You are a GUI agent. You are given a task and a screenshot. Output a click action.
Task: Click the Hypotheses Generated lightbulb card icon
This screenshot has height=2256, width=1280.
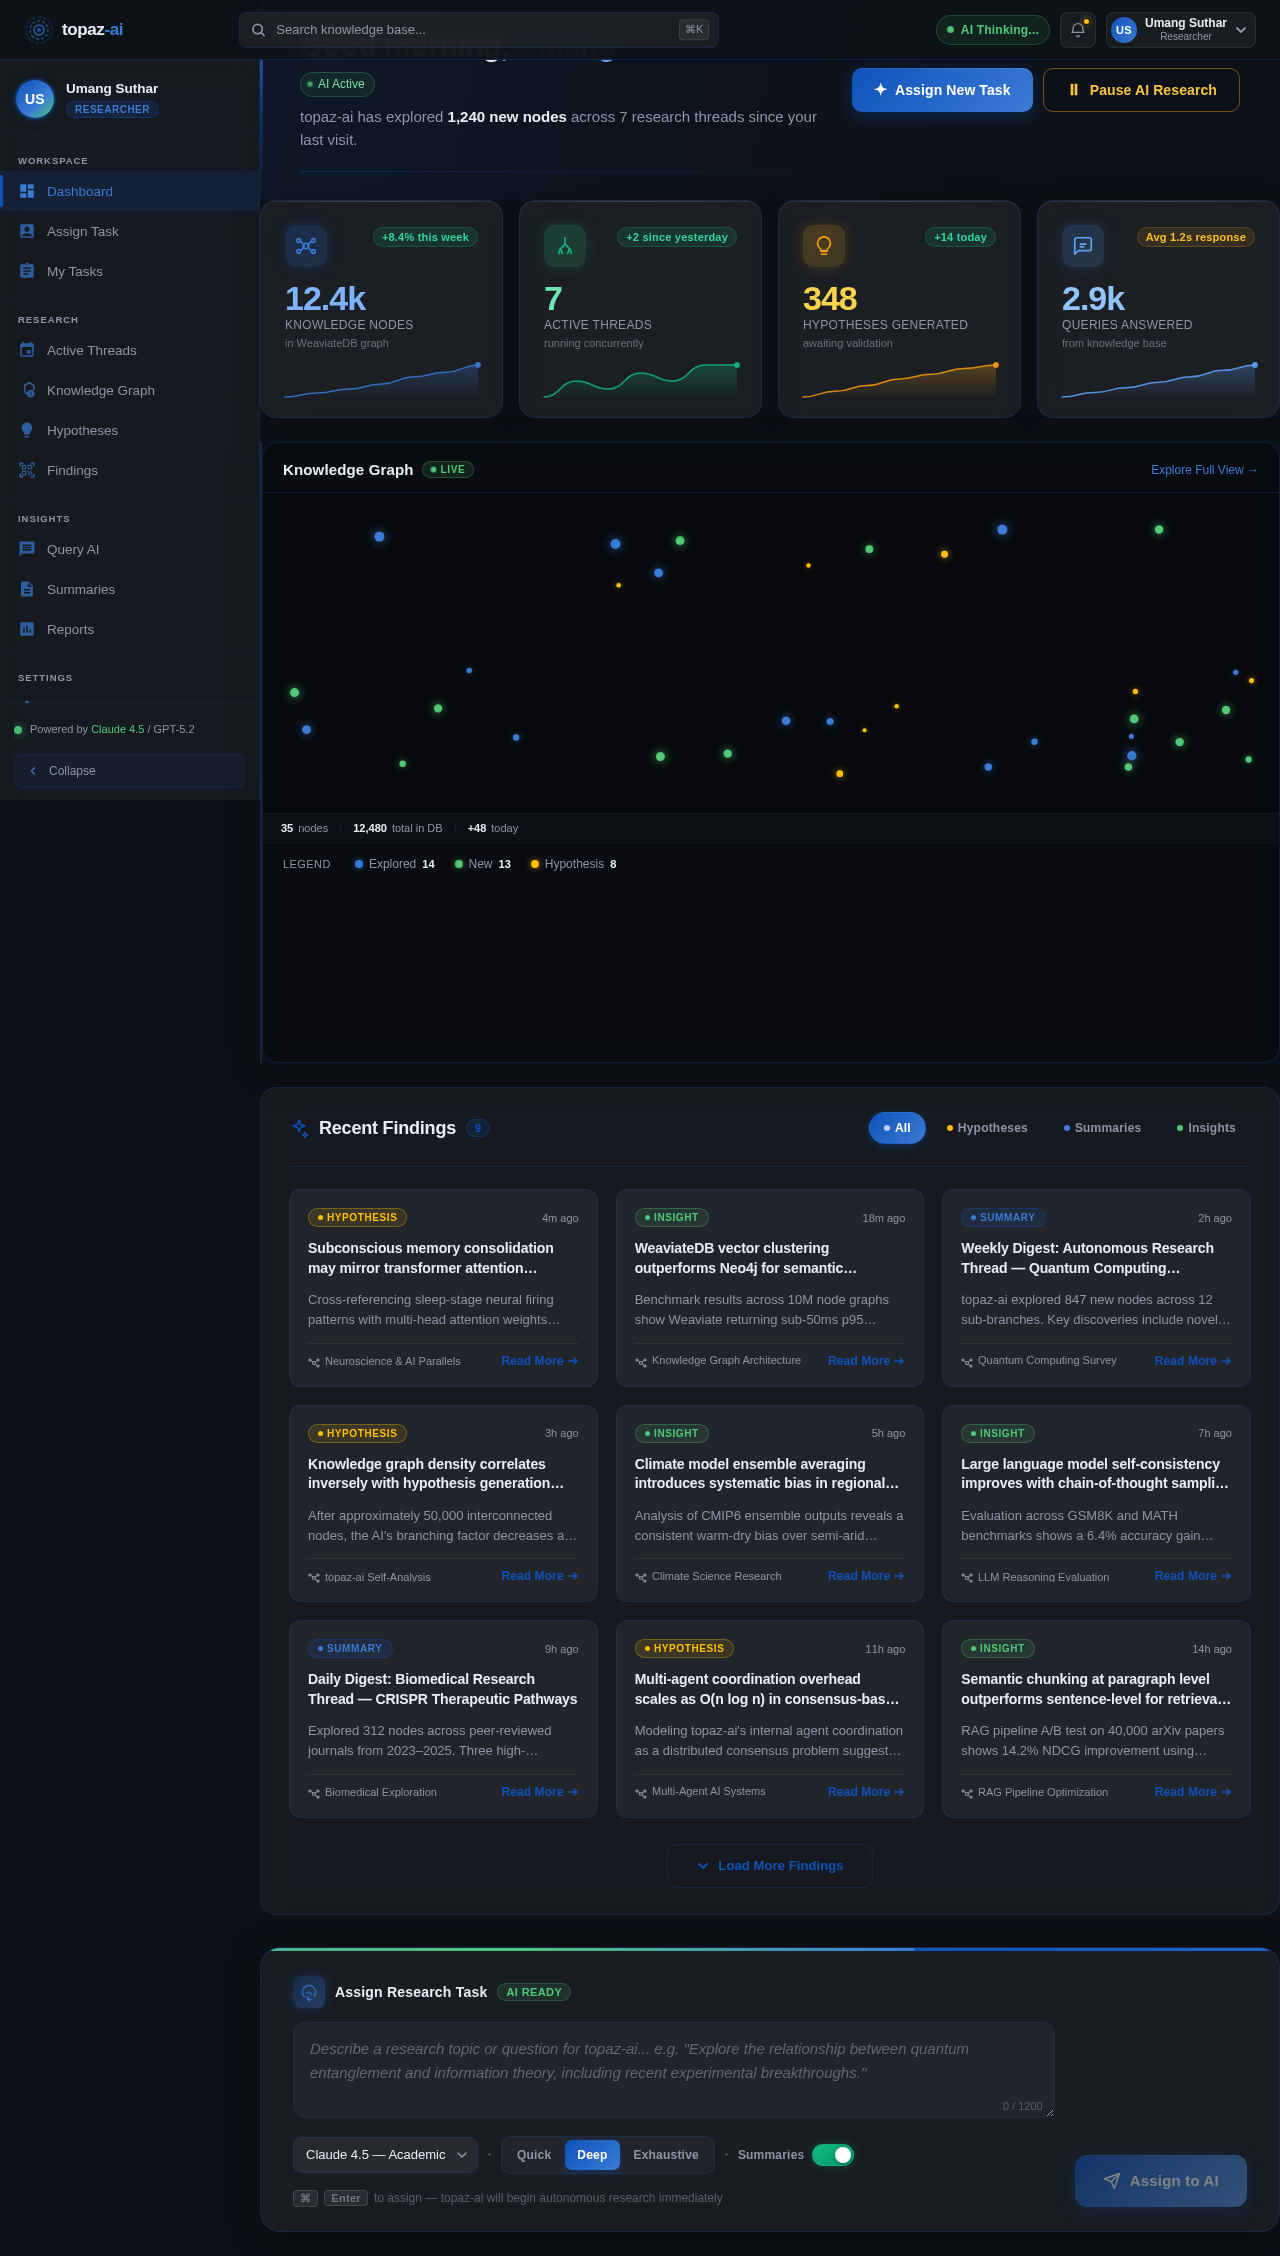point(824,246)
